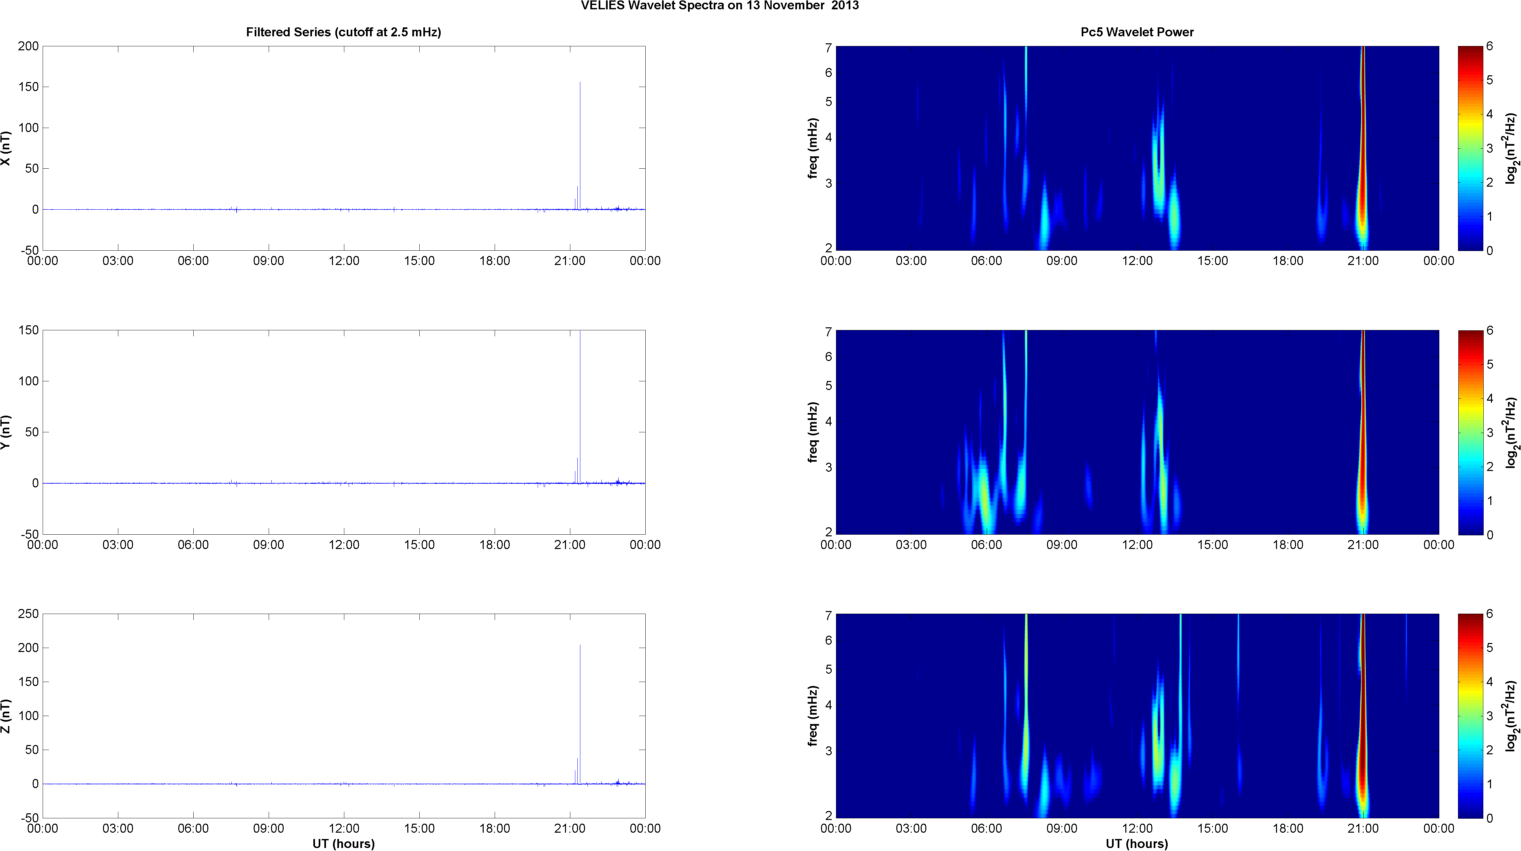Click the tall spike in the Y (nT) series
Screen dimensions: 1521x851
580,406
